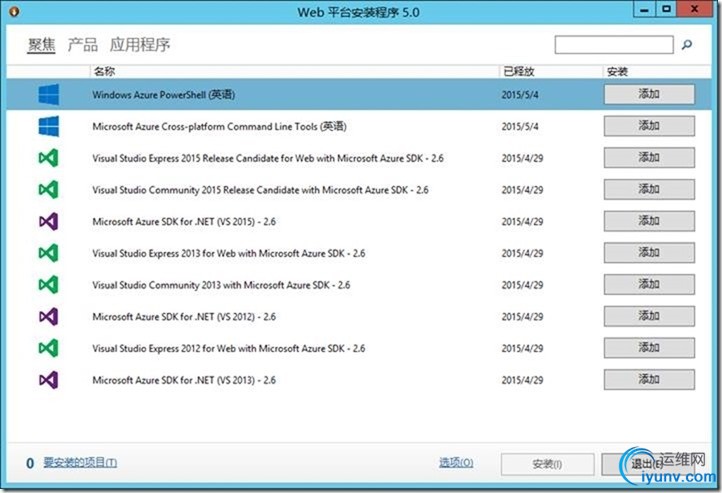
Task: Click 2015/5/4 date of Windows Azure PowerShell
Action: tap(520, 95)
